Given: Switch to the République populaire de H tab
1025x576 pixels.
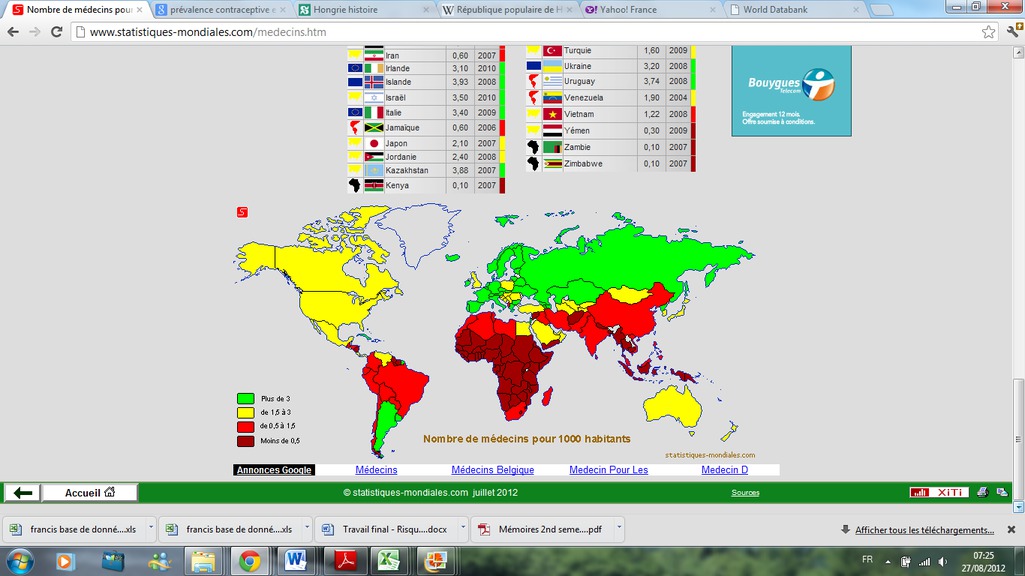Looking at the screenshot, I should click(x=507, y=10).
